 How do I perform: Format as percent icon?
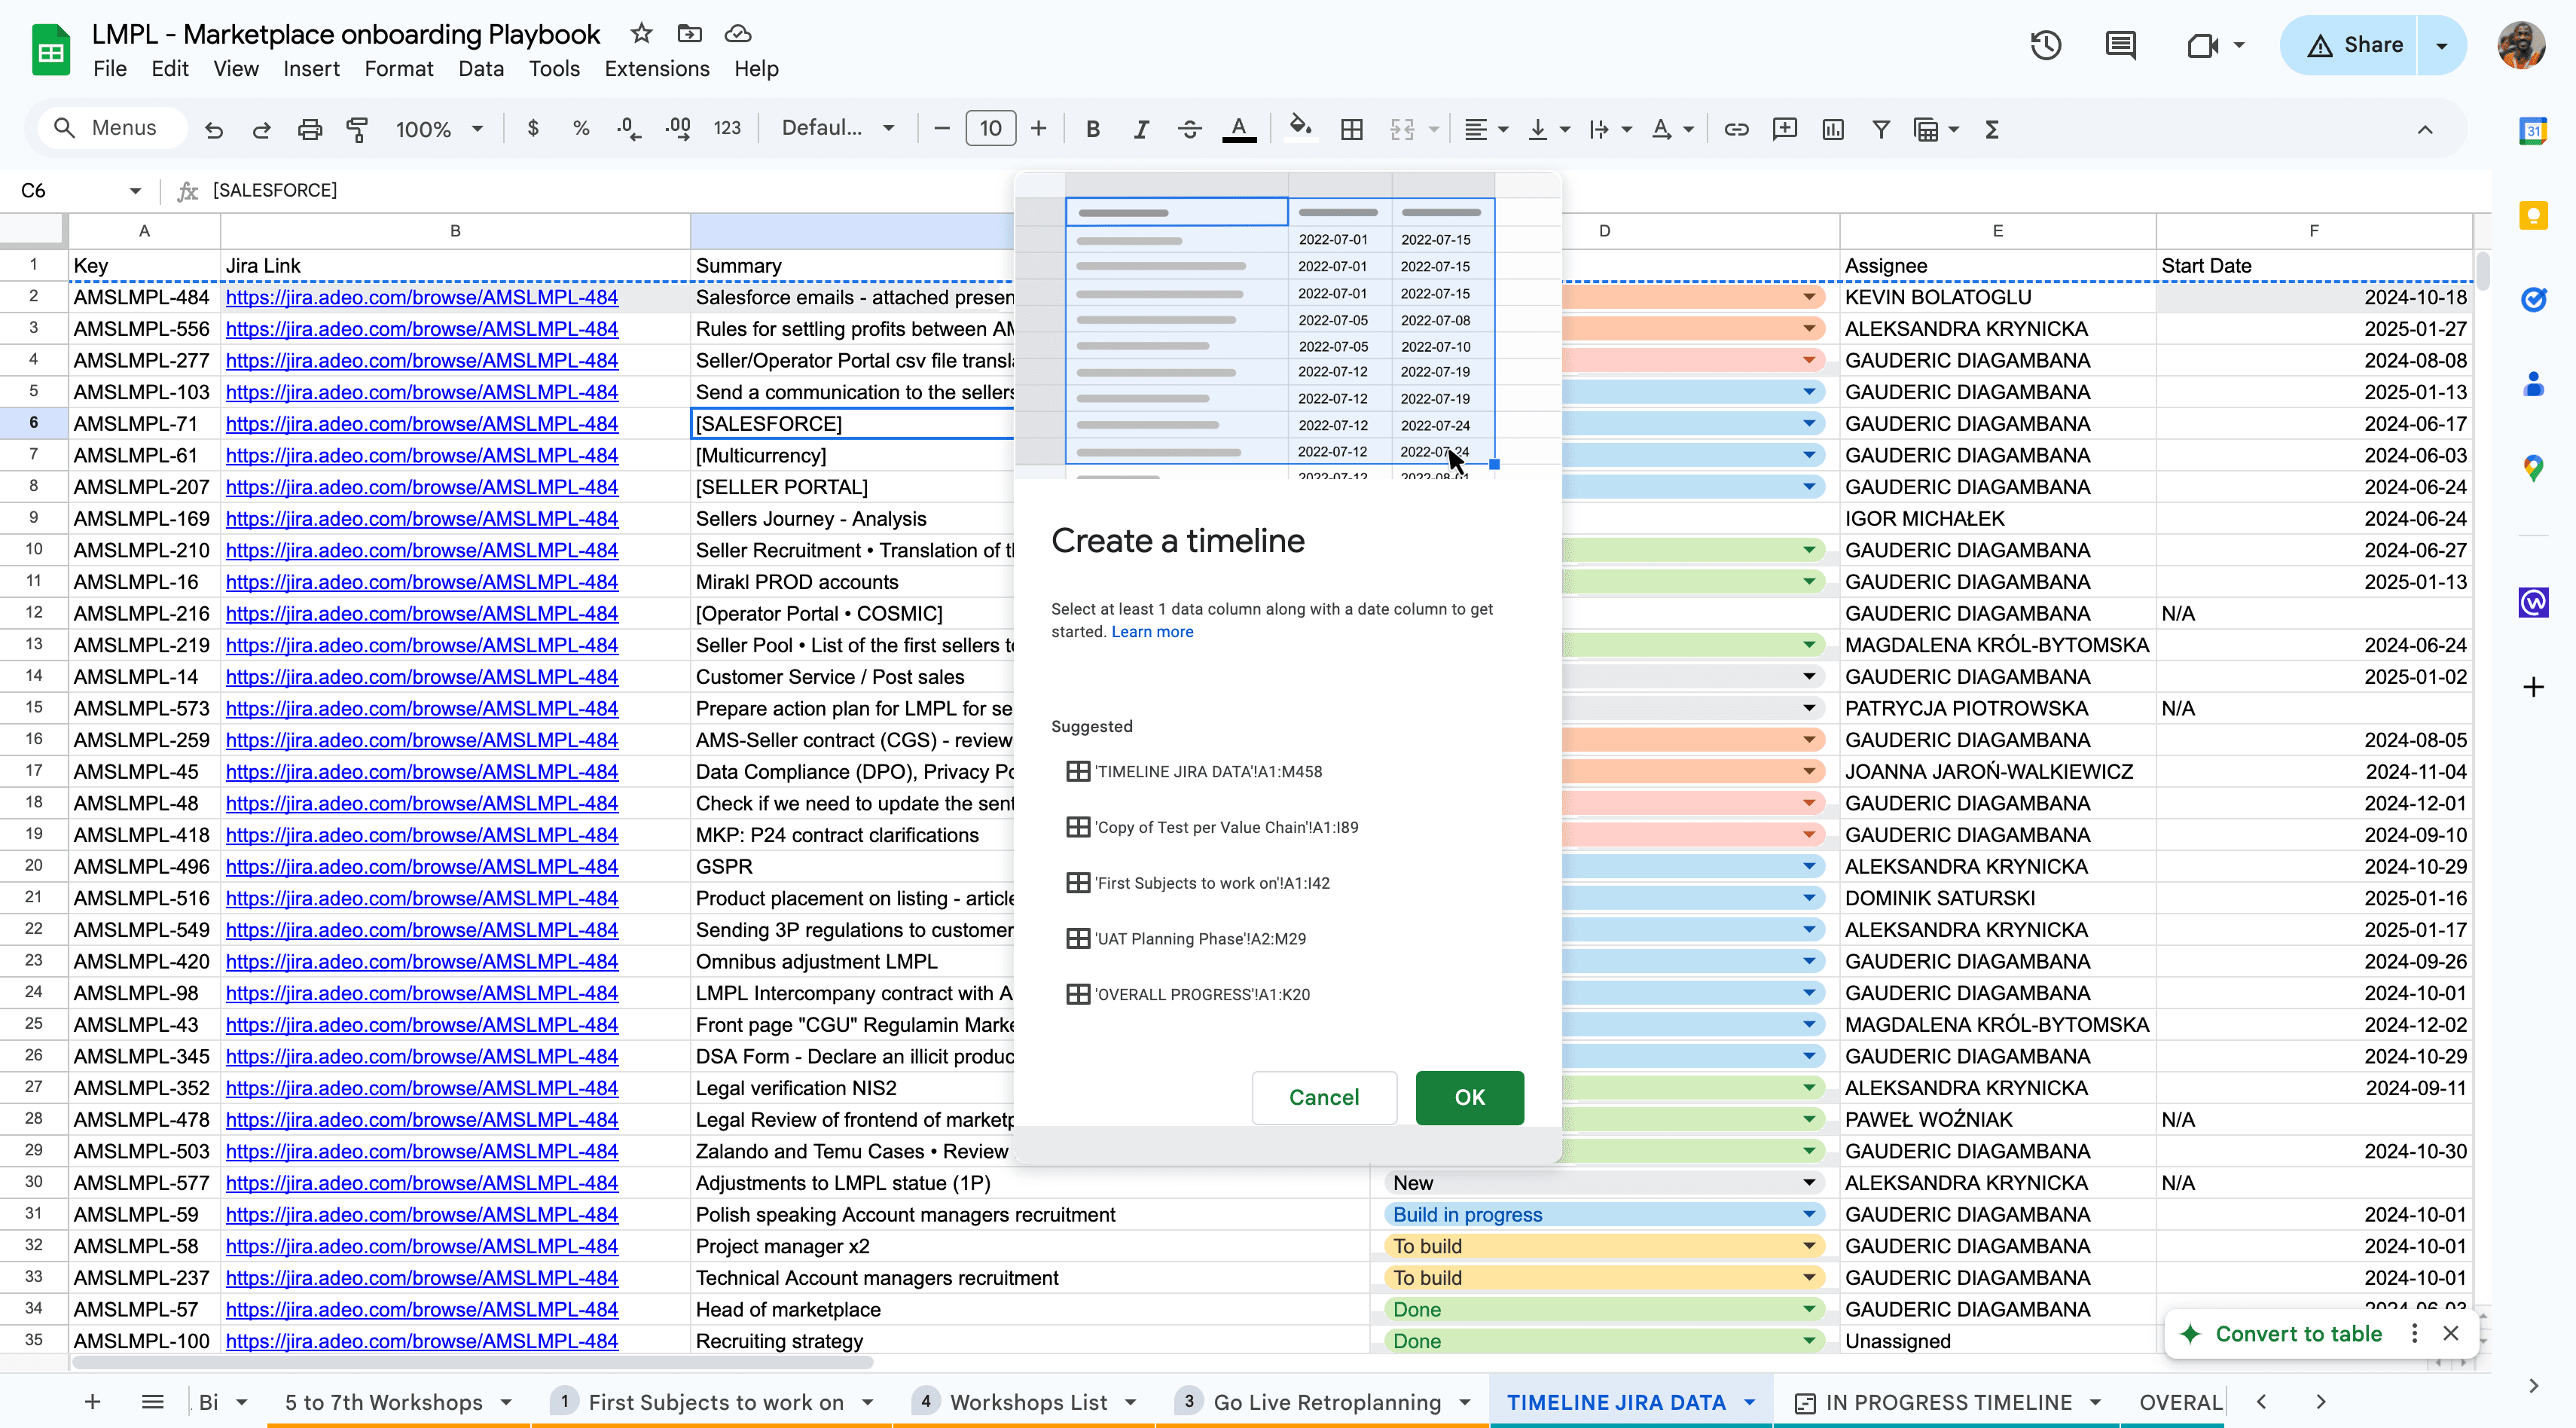click(x=581, y=128)
